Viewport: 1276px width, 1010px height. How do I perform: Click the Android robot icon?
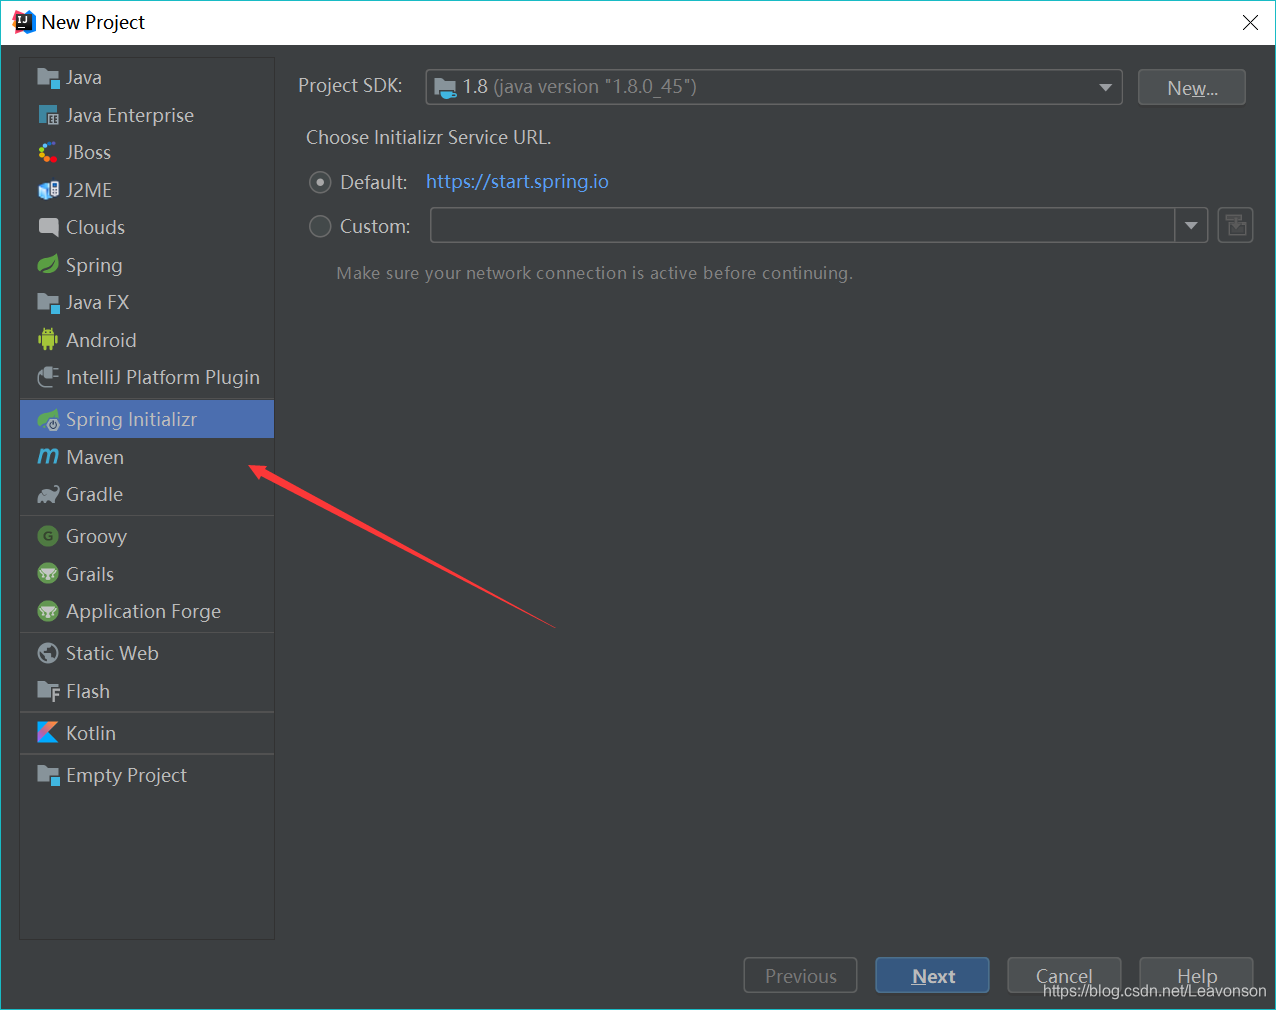click(x=48, y=340)
